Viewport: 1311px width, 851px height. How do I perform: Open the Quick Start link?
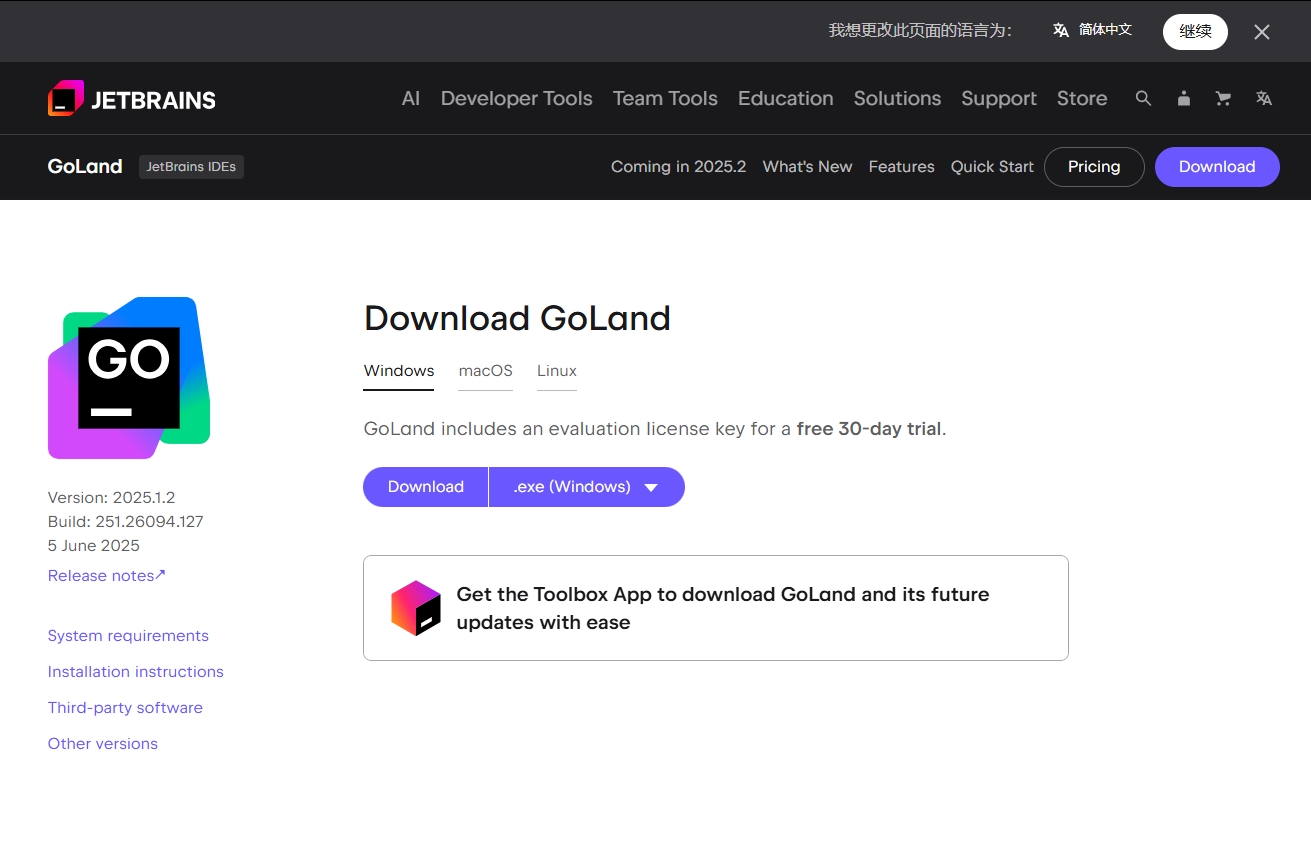coord(992,167)
